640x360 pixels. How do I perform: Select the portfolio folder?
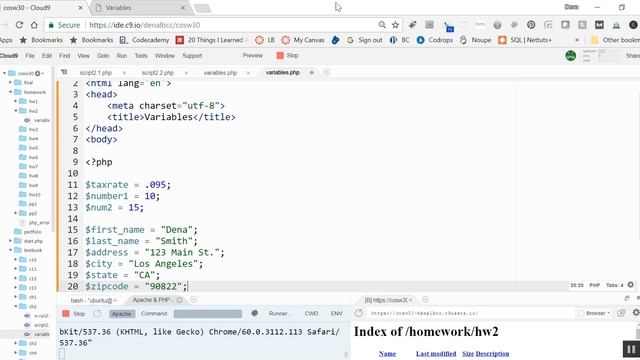click(28, 232)
